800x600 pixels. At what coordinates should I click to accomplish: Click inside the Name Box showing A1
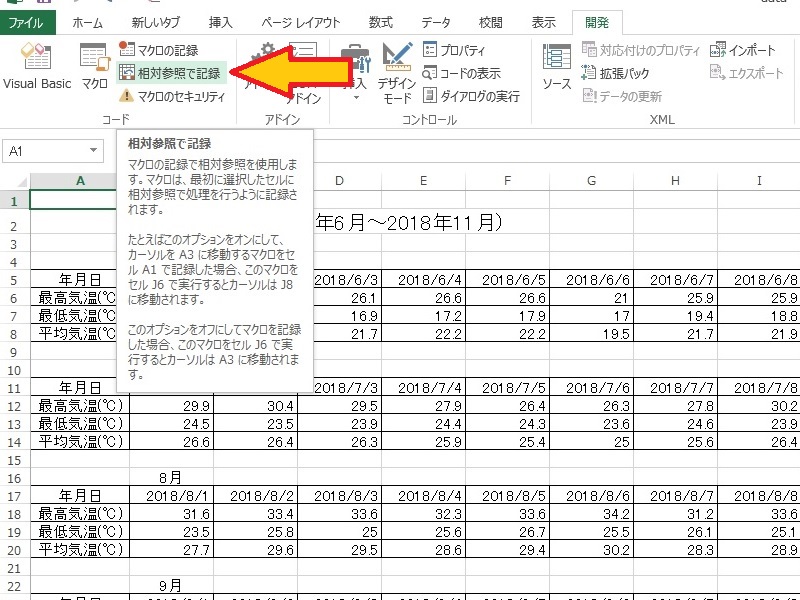click(x=45, y=151)
